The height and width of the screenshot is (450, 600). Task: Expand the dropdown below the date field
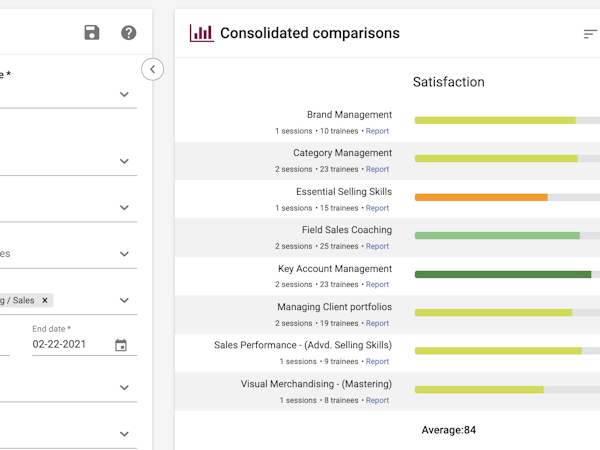tap(124, 388)
